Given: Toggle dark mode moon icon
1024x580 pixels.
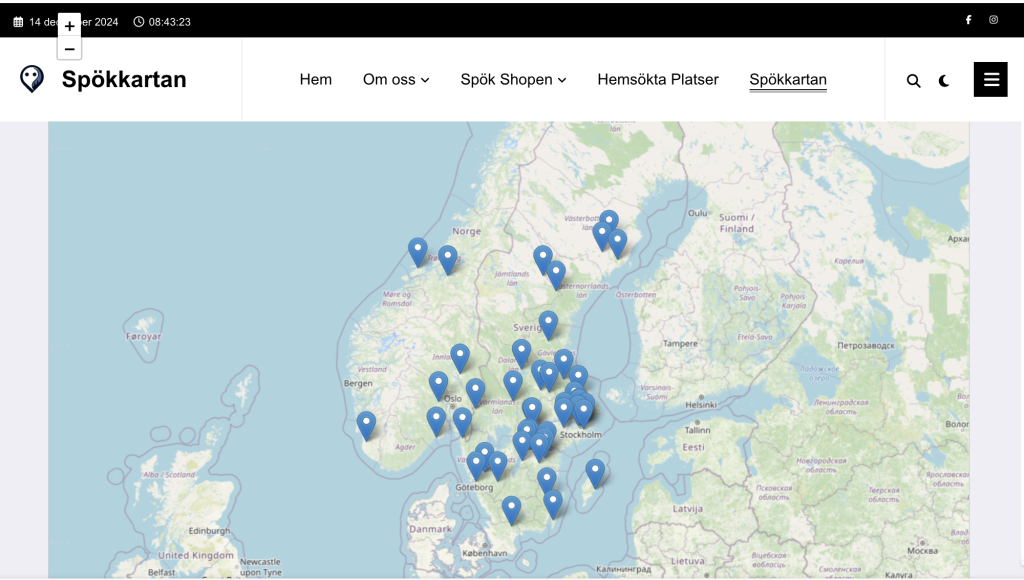Looking at the screenshot, I should [944, 81].
